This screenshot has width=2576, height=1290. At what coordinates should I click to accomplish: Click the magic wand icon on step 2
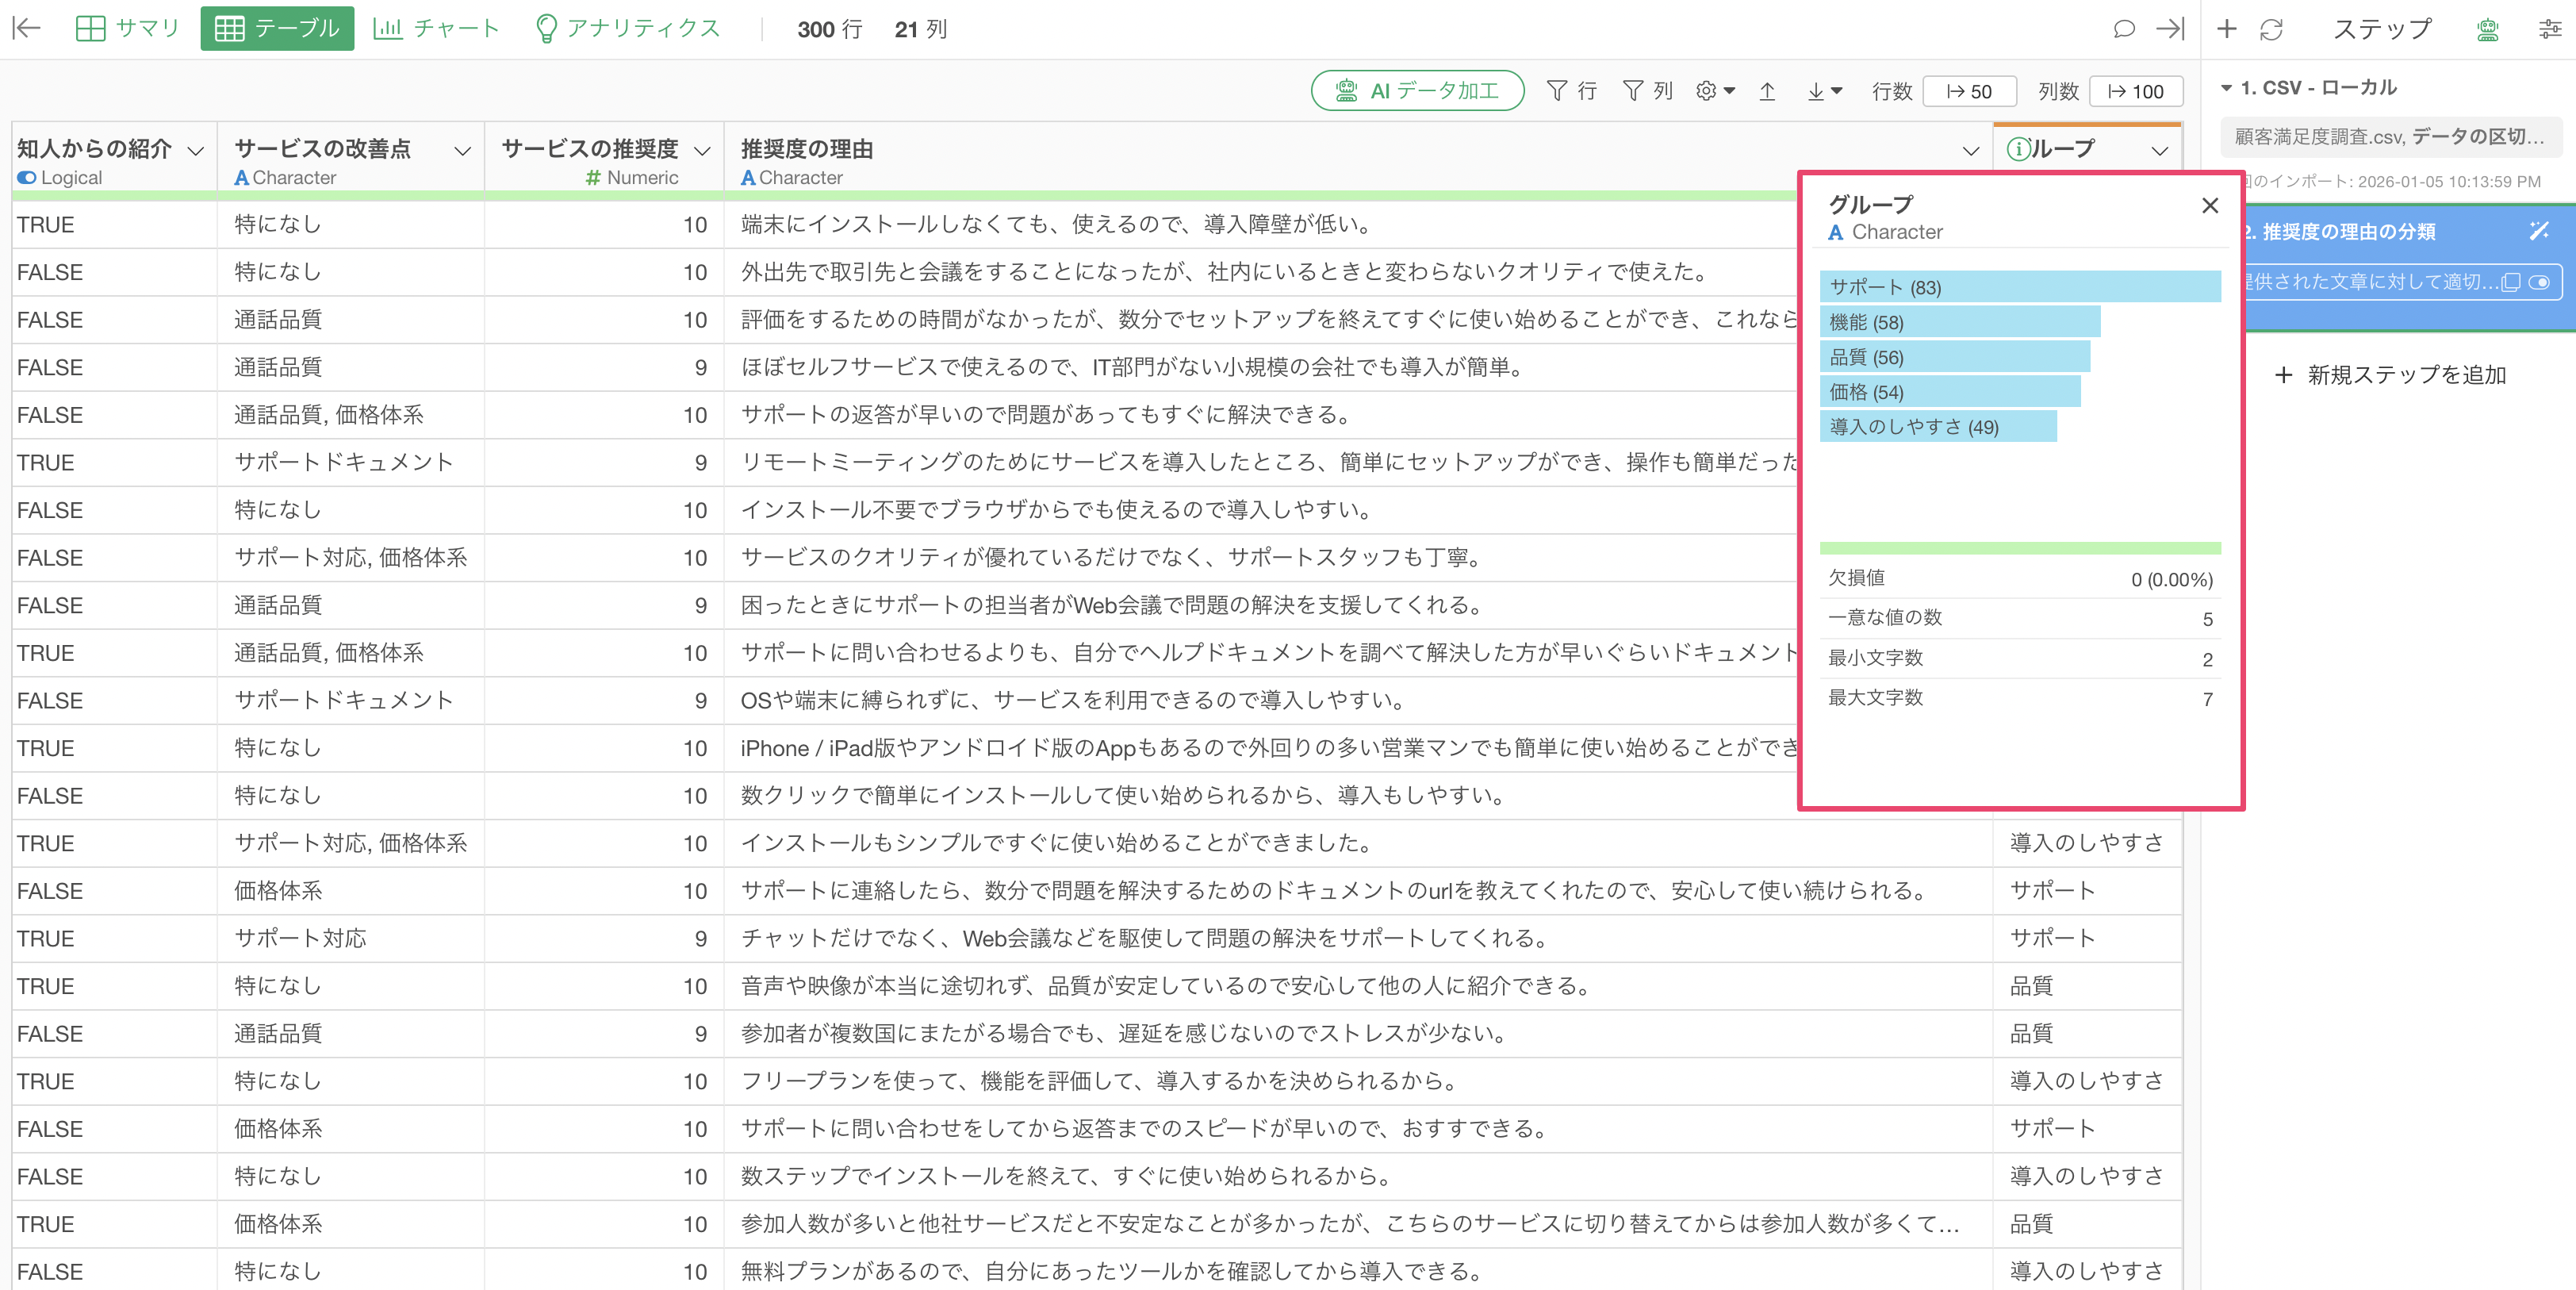click(2538, 231)
